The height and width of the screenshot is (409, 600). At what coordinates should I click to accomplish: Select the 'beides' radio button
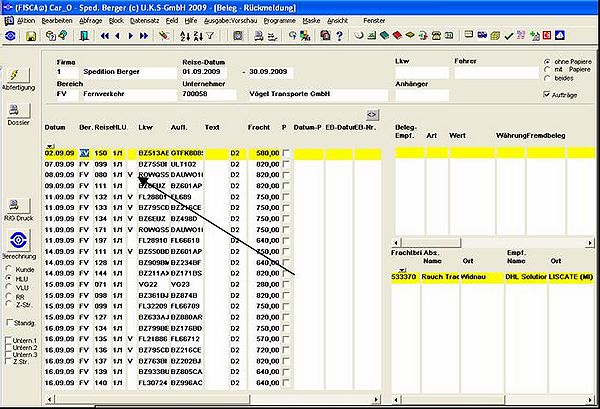pos(547,78)
